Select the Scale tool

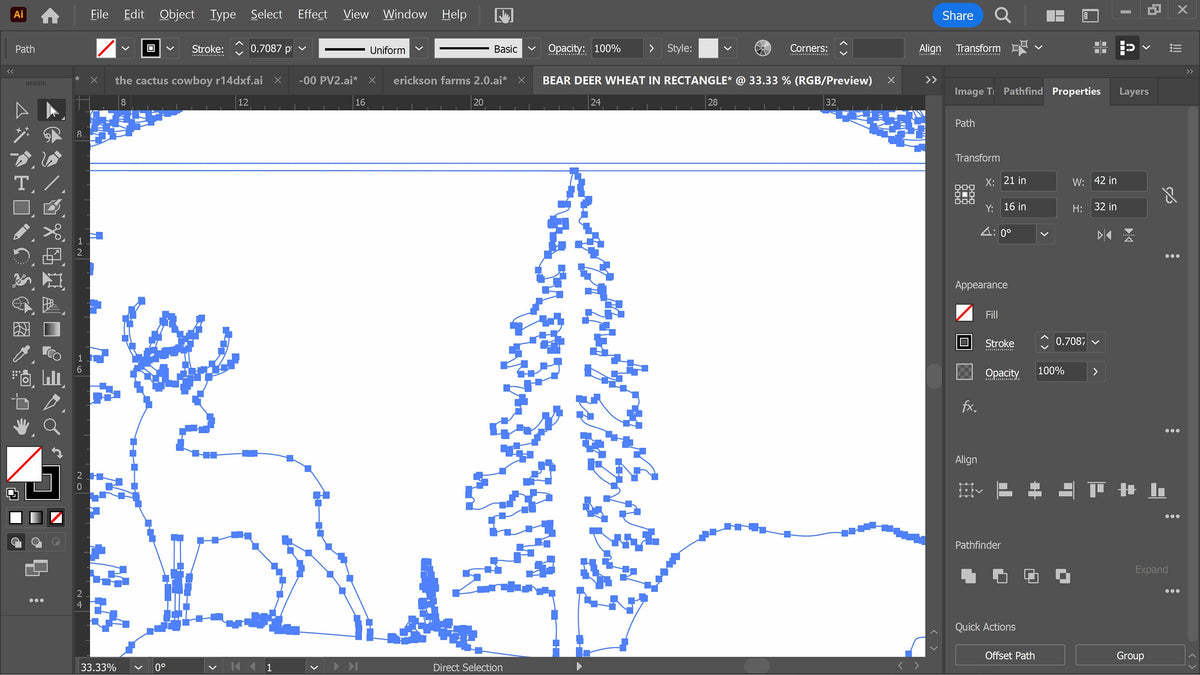tap(52, 256)
